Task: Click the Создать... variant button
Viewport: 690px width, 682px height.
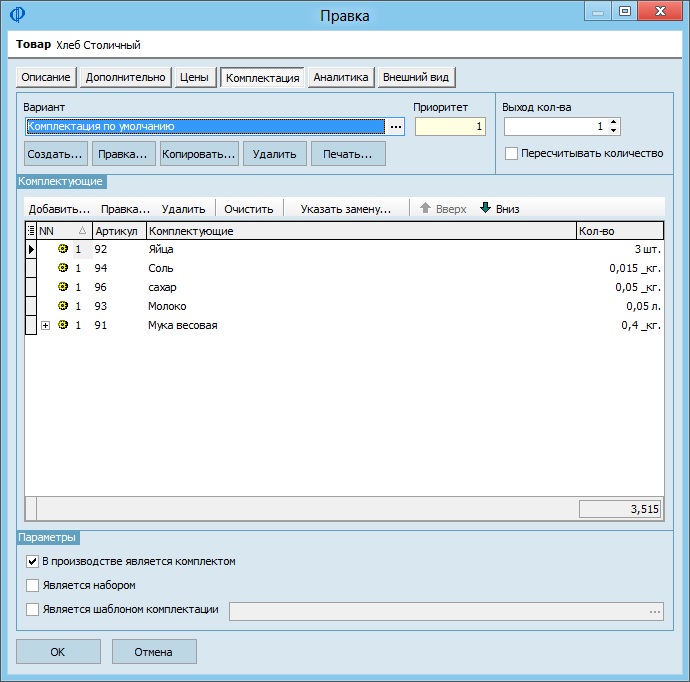Action: tap(55, 154)
